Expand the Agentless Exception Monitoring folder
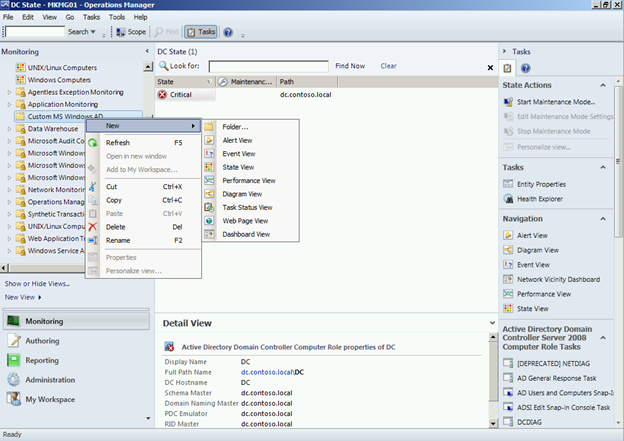Screen dimensions: 624x441 [9, 92]
